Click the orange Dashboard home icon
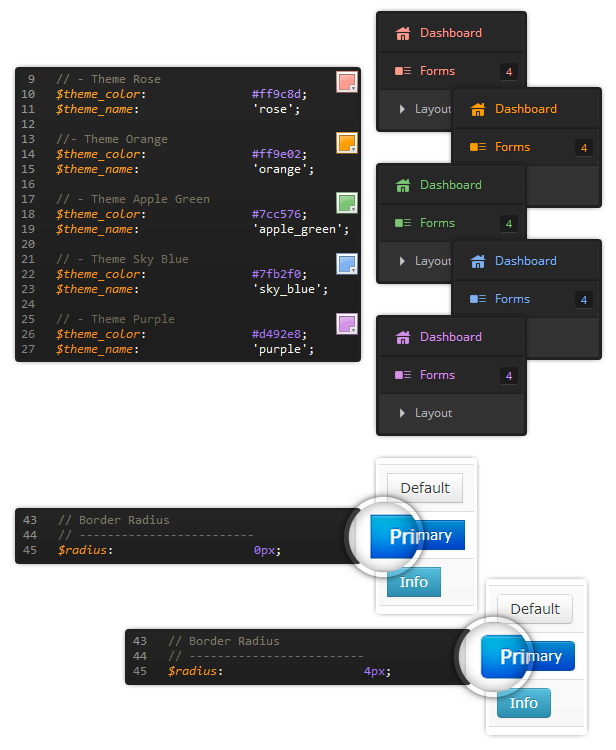This screenshot has height=750, width=616. pyautogui.click(x=478, y=109)
